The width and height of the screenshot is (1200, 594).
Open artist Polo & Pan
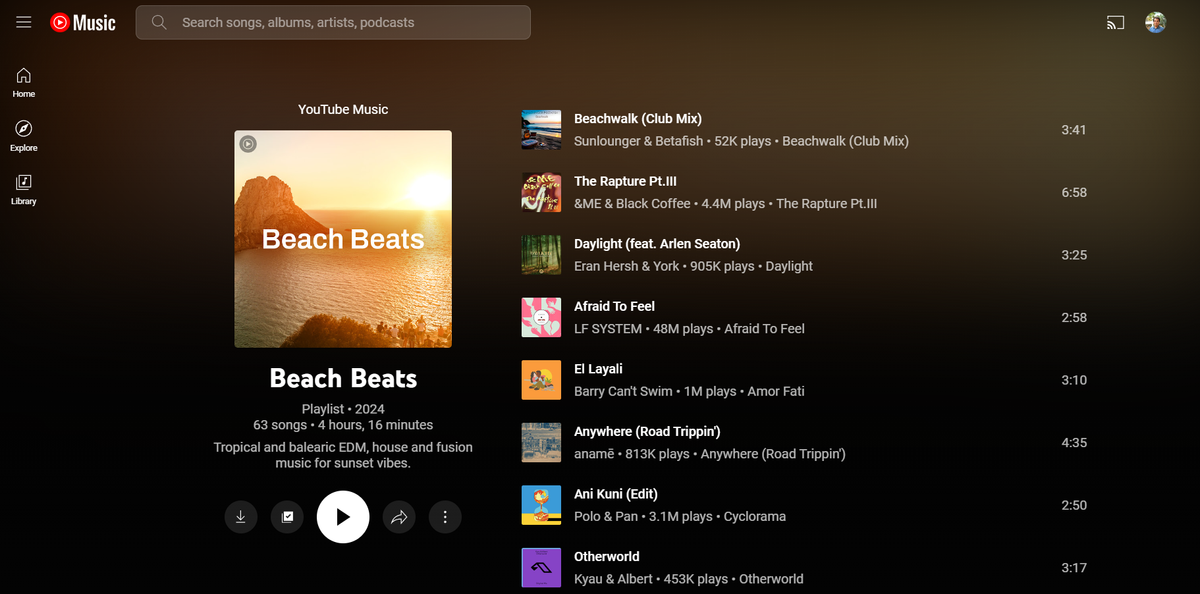click(x=607, y=517)
